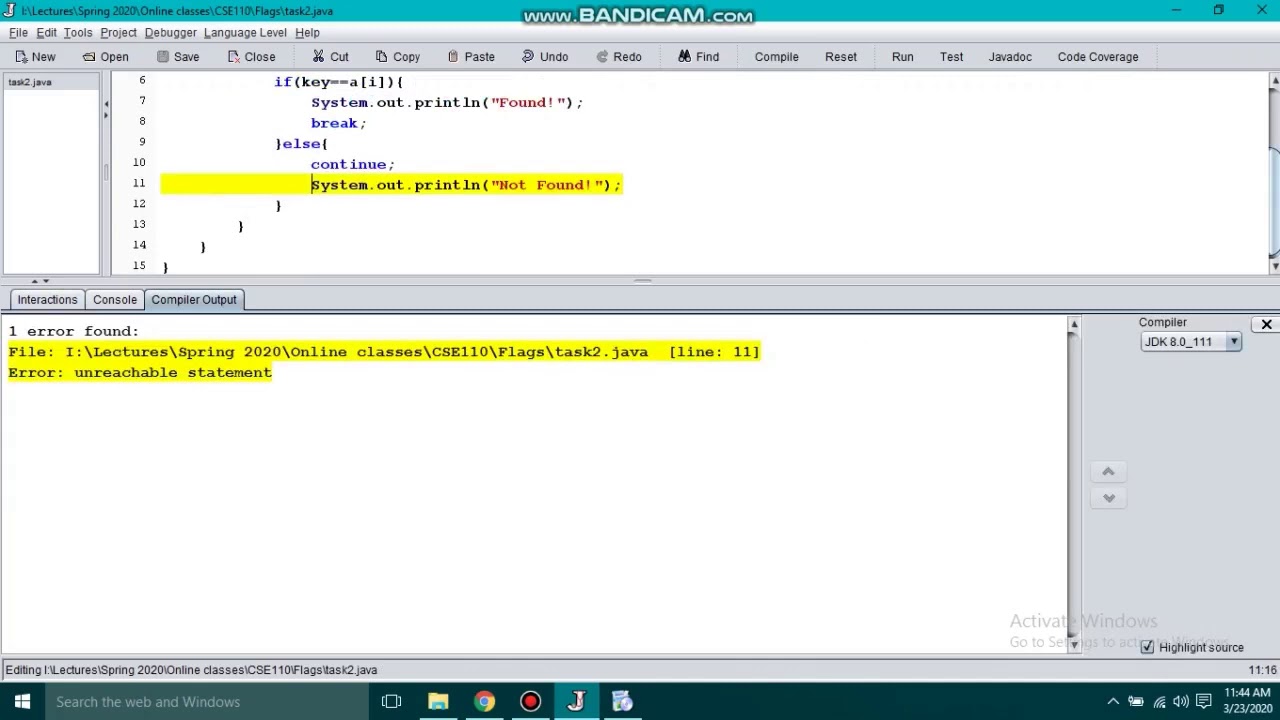This screenshot has width=1280, height=720.
Task: Click the DrJava taskbar icon
Action: point(576,702)
